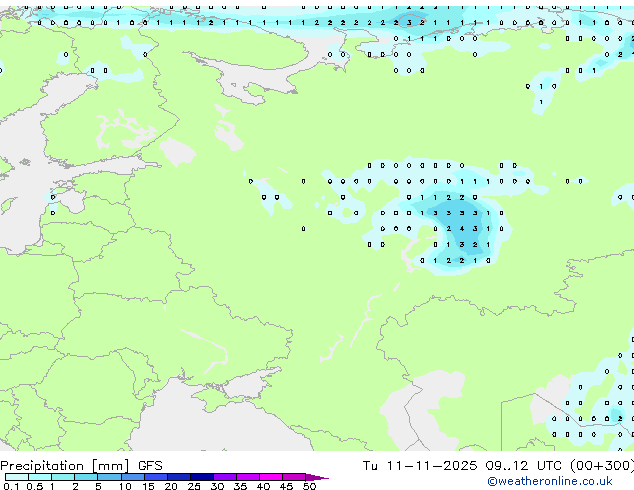Click the 2–5 mm legend color swatch
The width and height of the screenshot is (634, 490).
86,477
